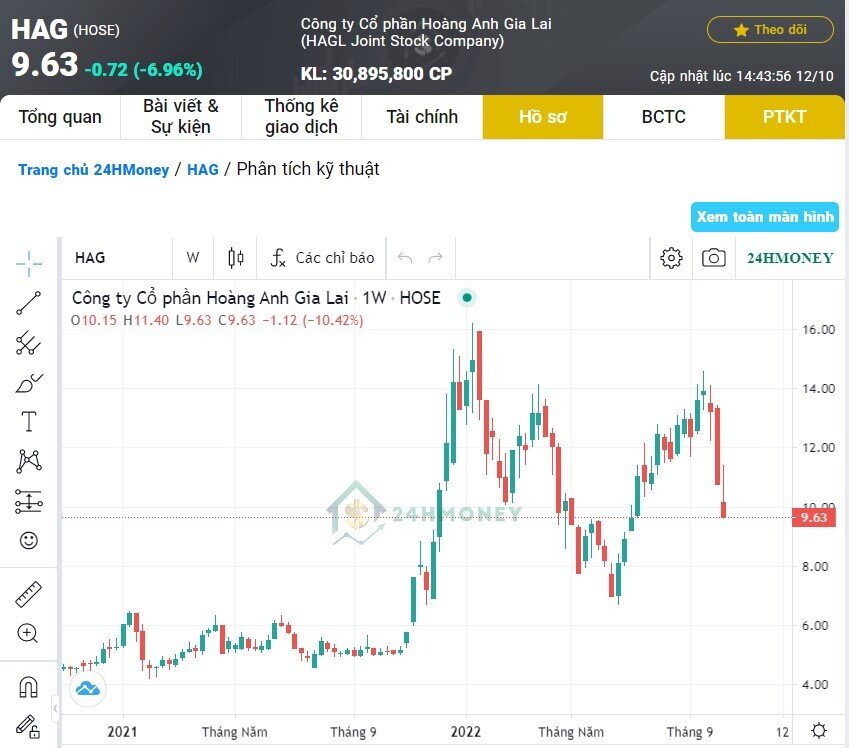Screen dimensions: 849x748
Task: Select the text annotation tool
Action: click(x=29, y=421)
